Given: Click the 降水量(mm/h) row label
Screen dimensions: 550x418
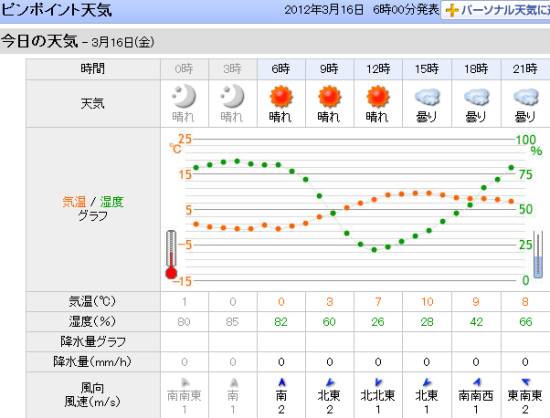Looking at the screenshot, I should point(92,362).
